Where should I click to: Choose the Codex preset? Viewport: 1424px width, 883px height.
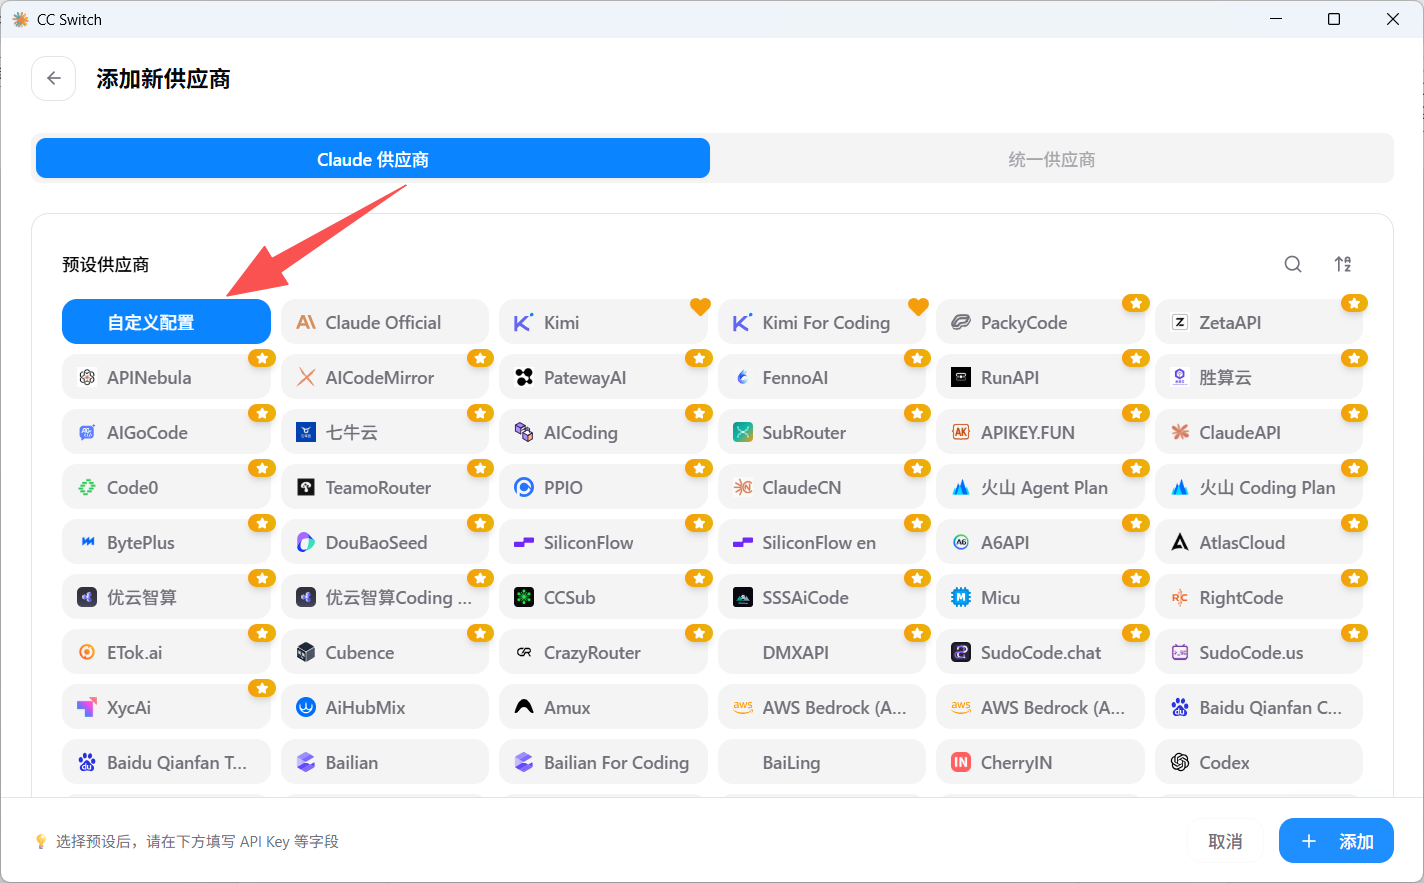coord(1259,762)
